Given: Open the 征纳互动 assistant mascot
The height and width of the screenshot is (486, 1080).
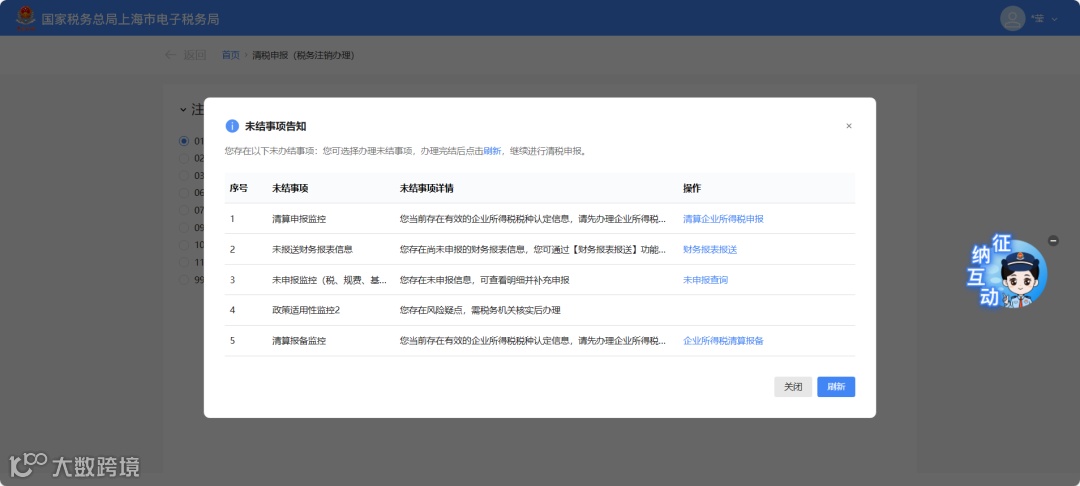Looking at the screenshot, I should pyautogui.click(x=1009, y=271).
